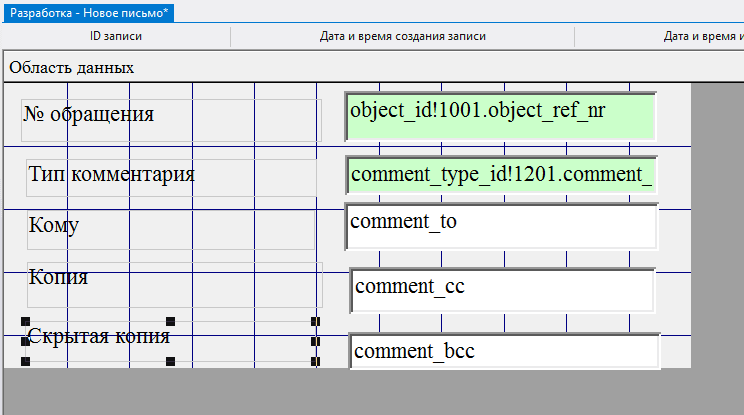Viewport: 744px width, 415px height.
Task: Select the '№ обращения' label
Action: pos(89,114)
